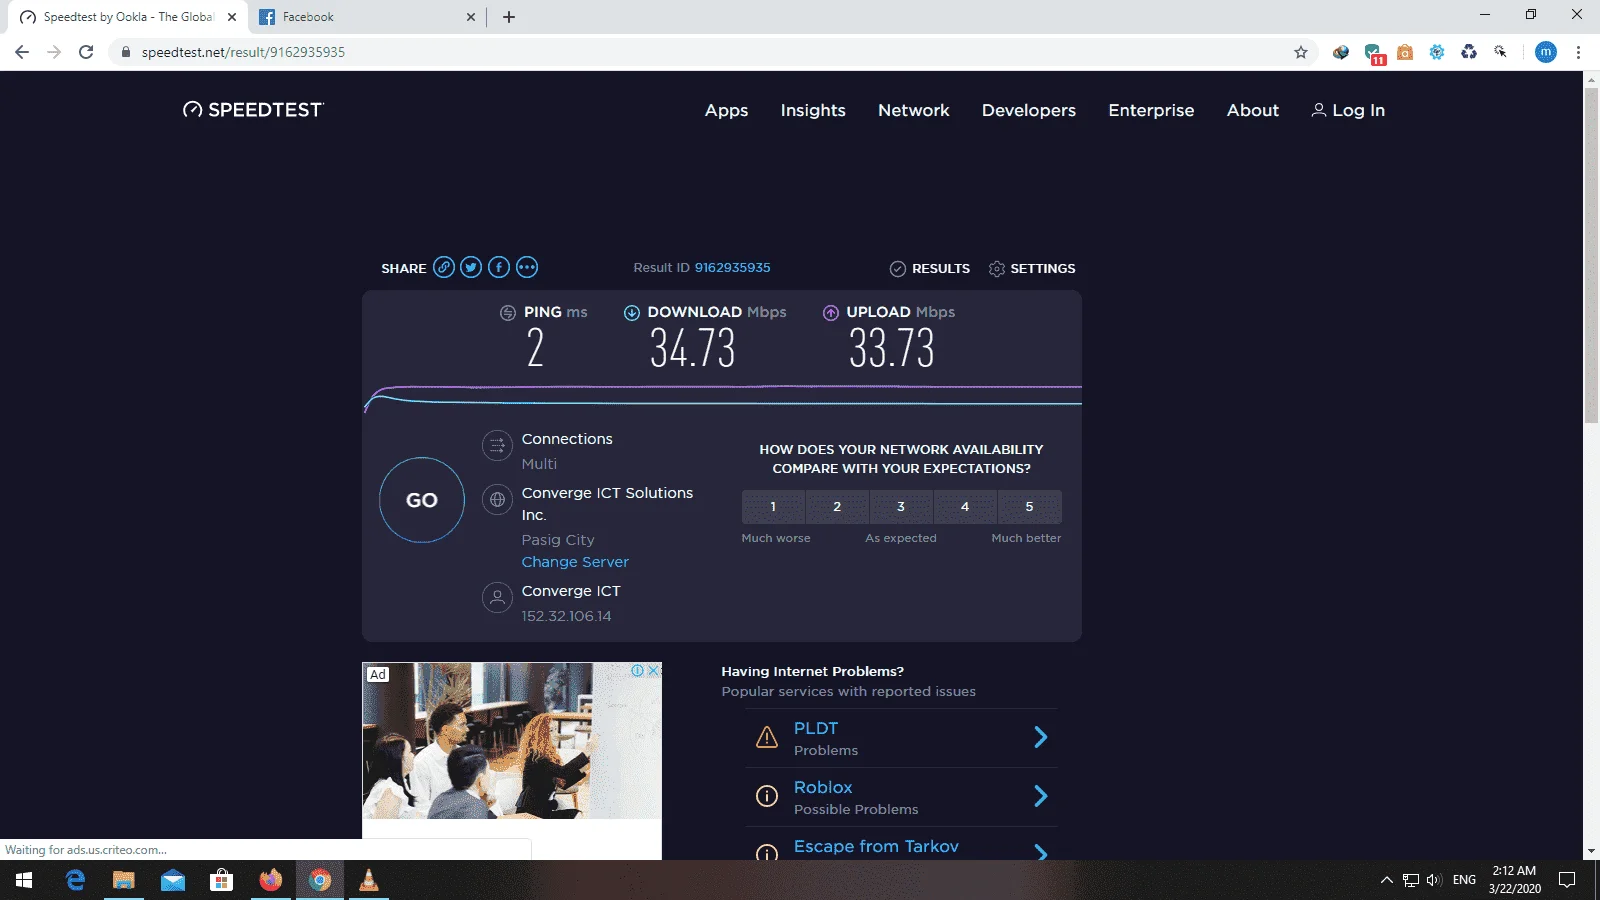Go back in browser history

click(22, 52)
